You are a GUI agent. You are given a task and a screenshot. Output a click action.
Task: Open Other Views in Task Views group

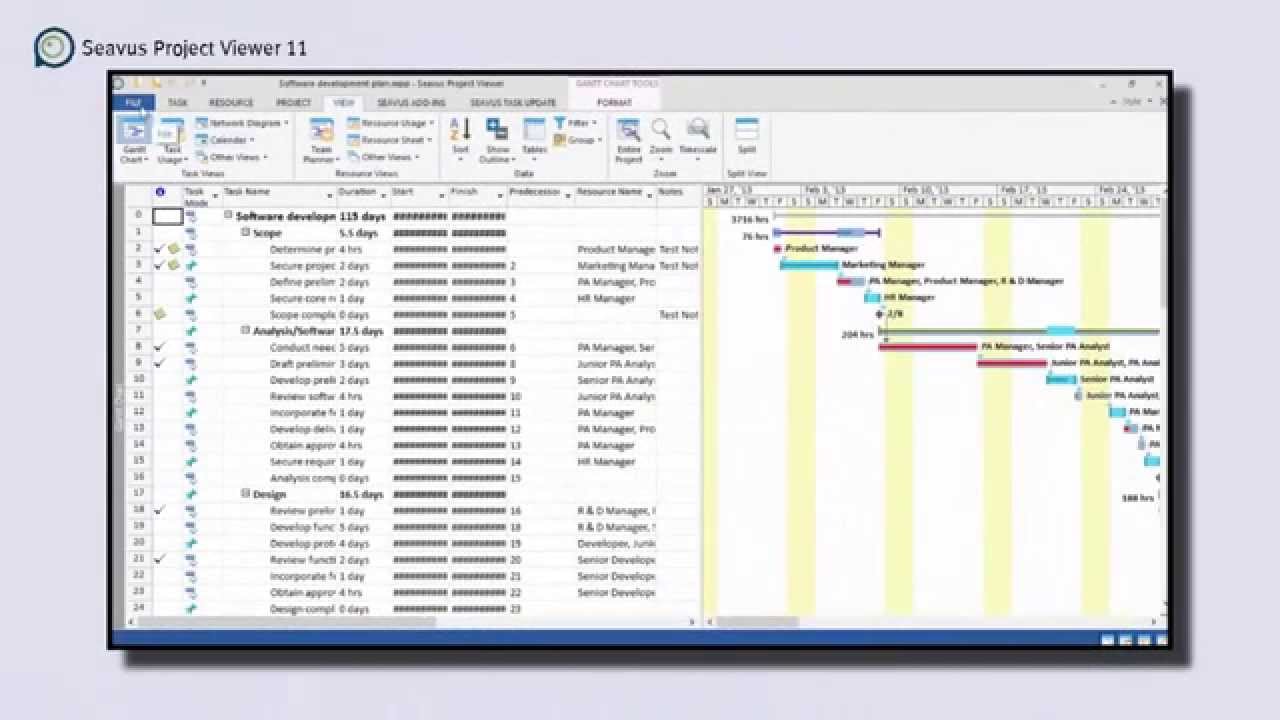tap(230, 157)
